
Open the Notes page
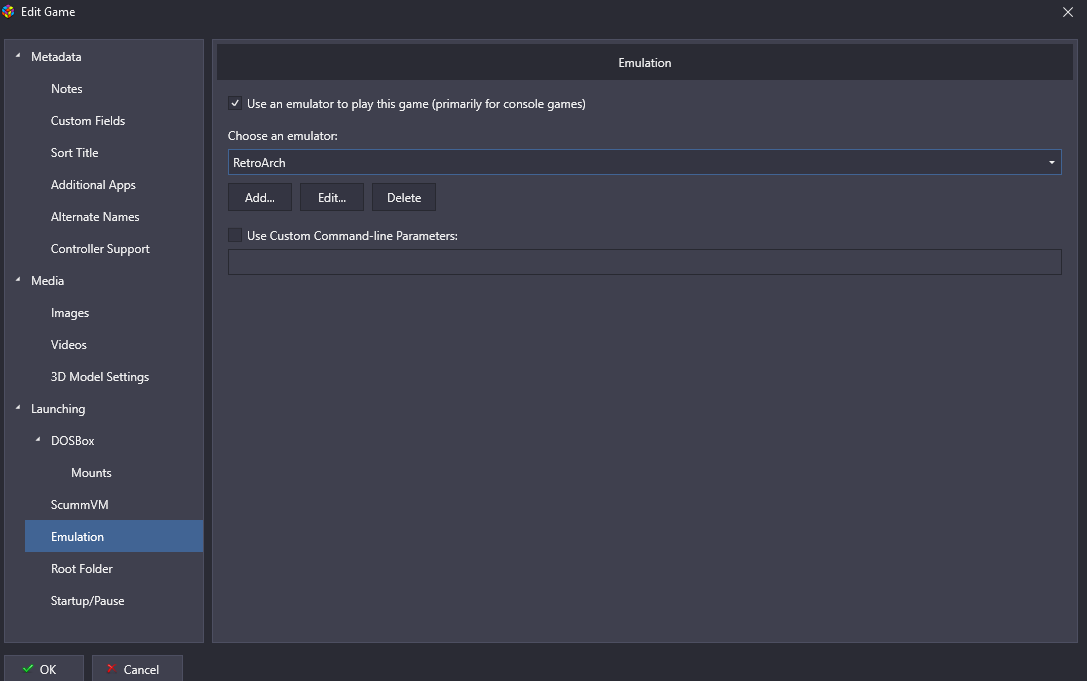click(67, 89)
